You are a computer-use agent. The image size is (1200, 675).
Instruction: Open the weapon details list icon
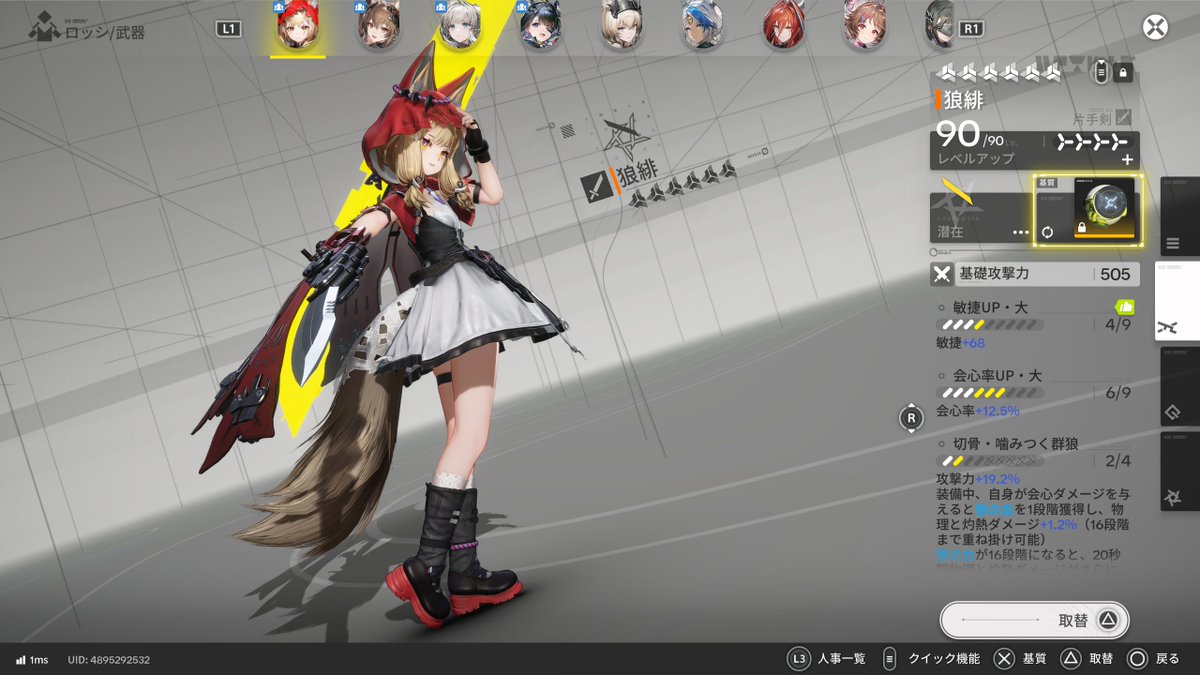coord(1101,72)
